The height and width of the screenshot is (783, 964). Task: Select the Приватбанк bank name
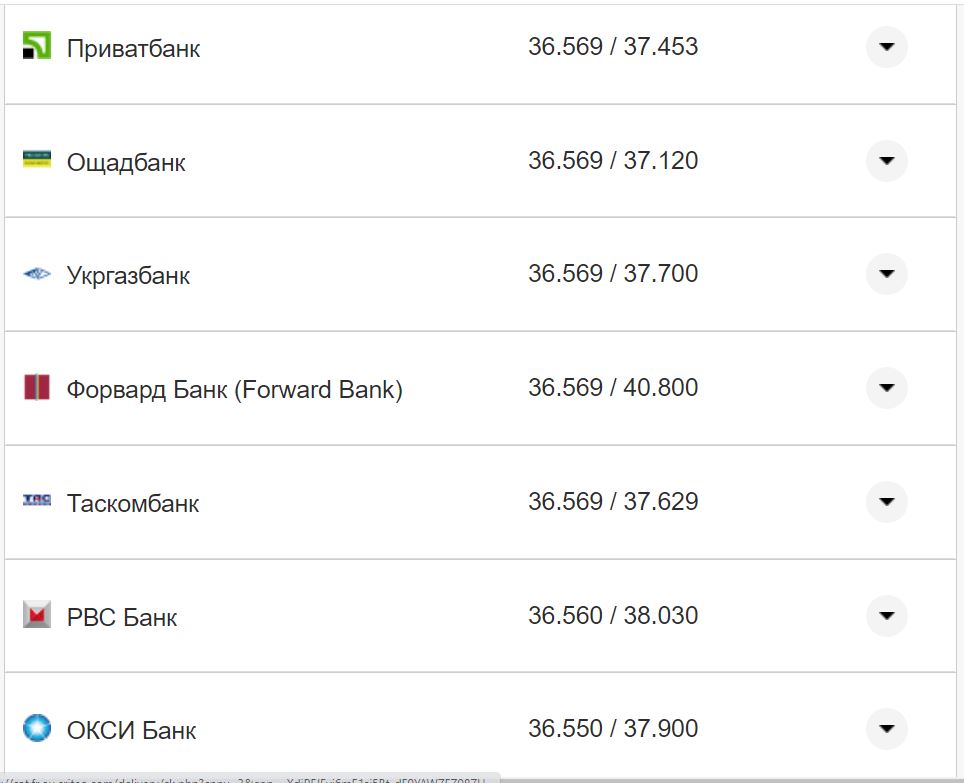click(x=133, y=48)
